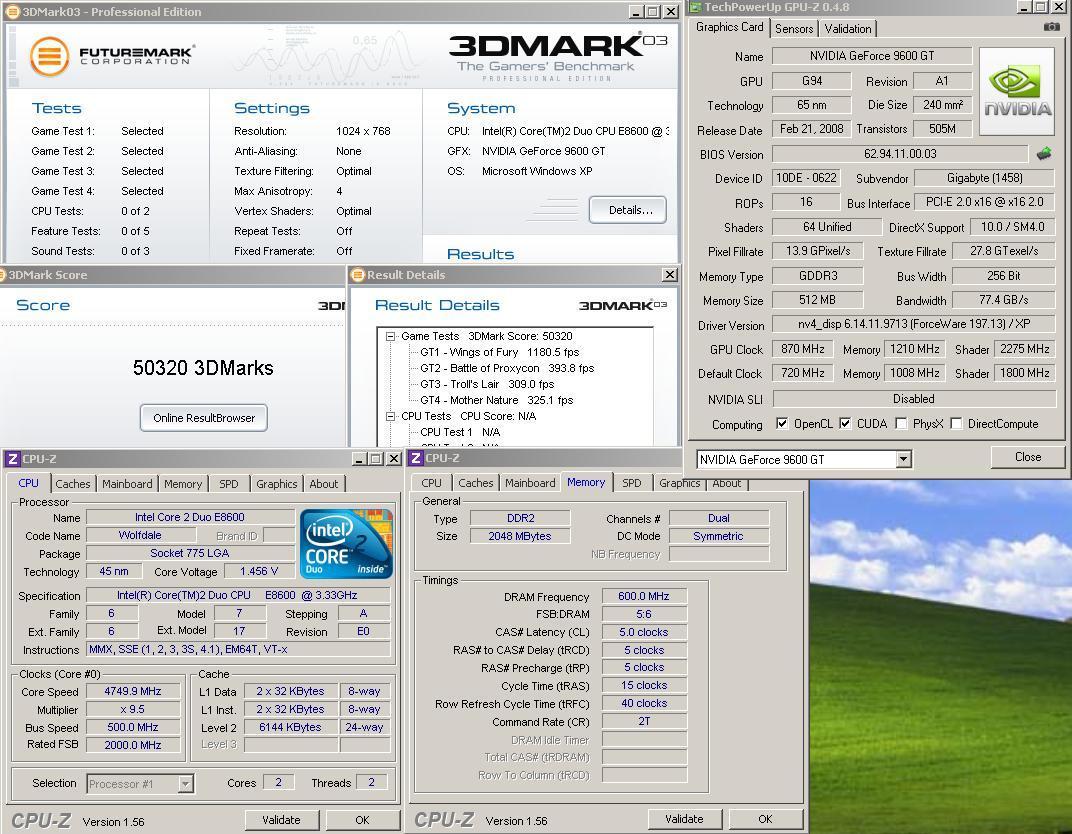
Task: Click the Close button in GPU-Z
Action: click(x=1028, y=457)
